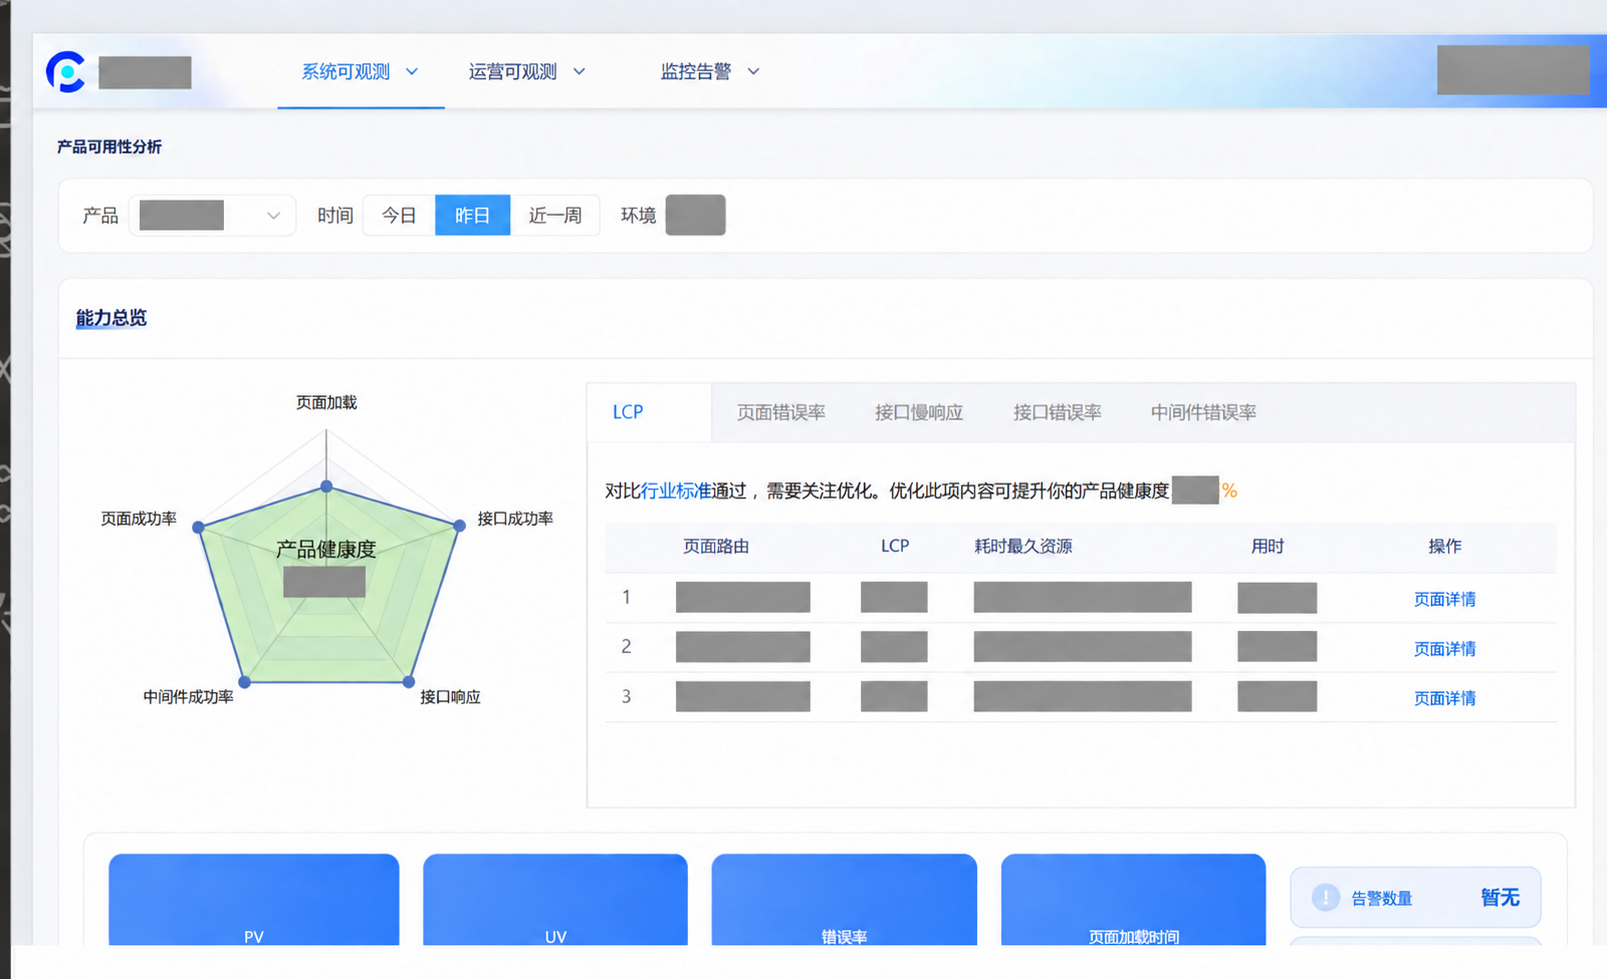Select 昨日 time range
Image resolution: width=1607 pixels, height=979 pixels.
[x=472, y=215]
